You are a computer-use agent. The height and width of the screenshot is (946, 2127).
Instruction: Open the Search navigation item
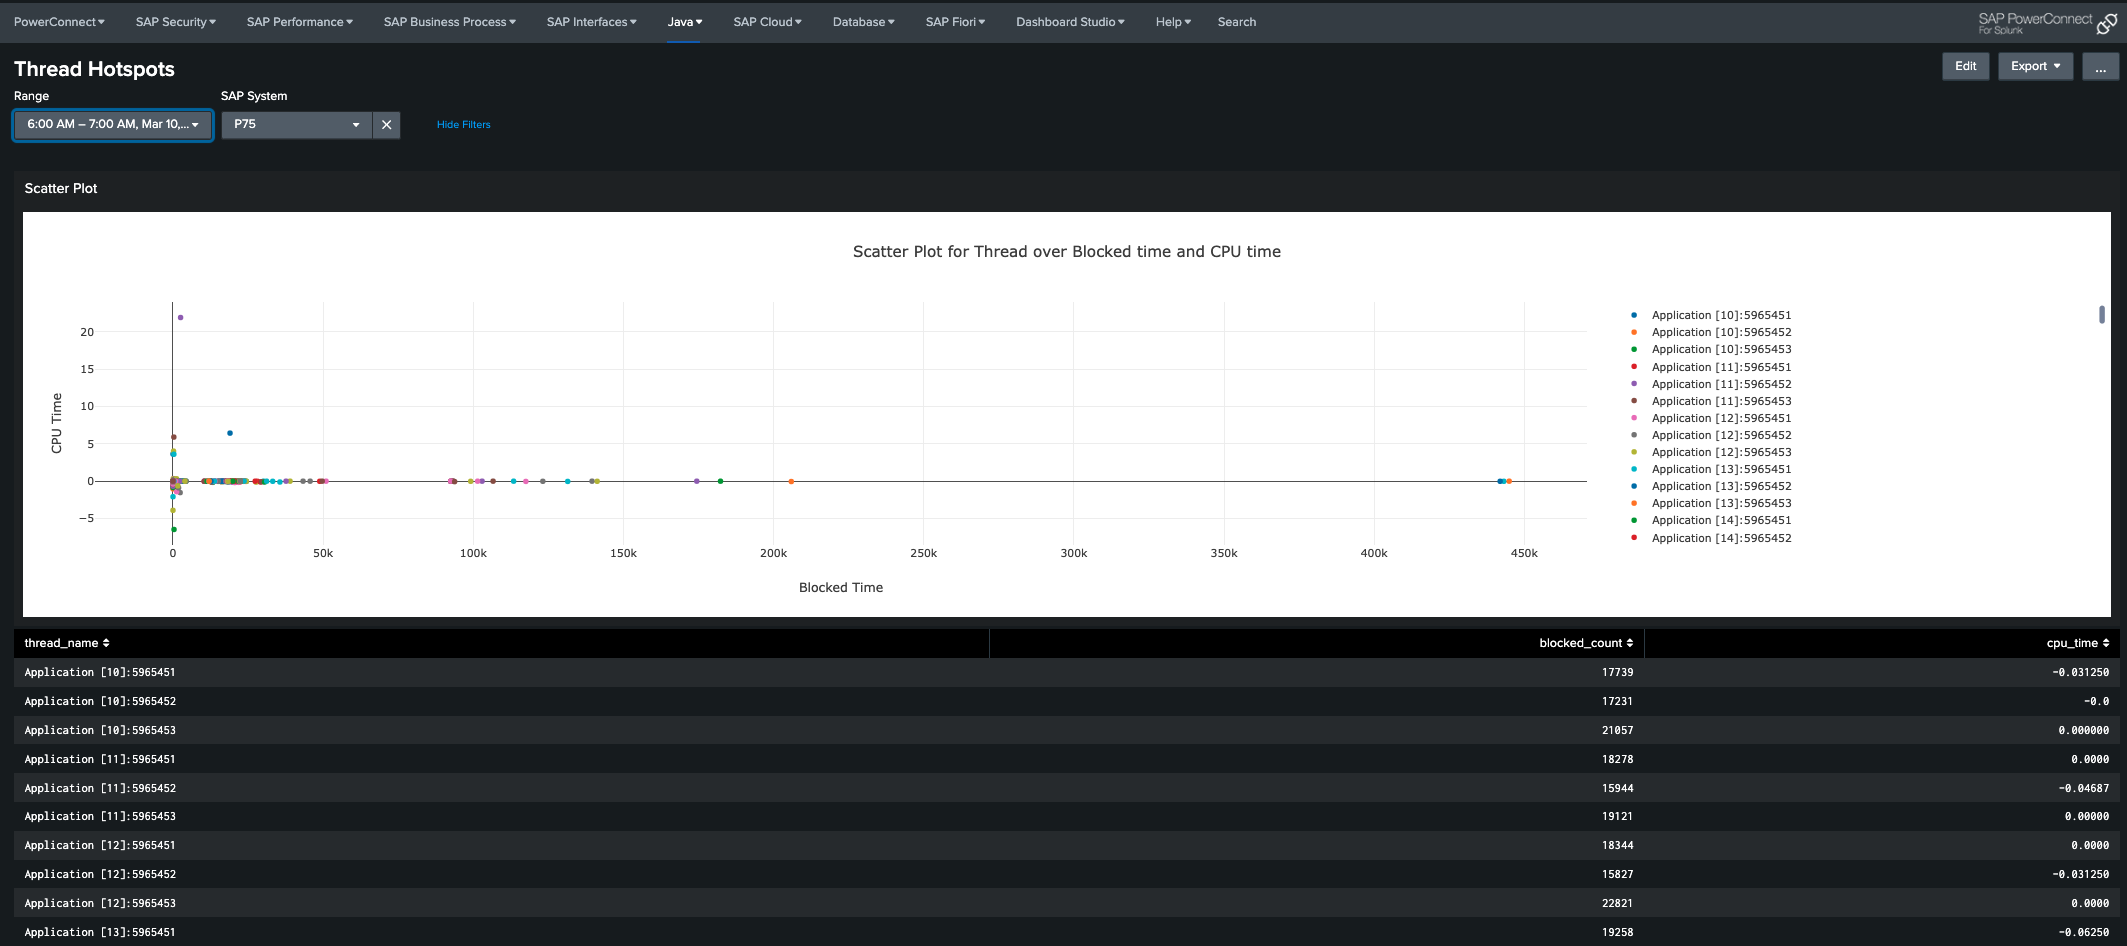pos(1236,22)
